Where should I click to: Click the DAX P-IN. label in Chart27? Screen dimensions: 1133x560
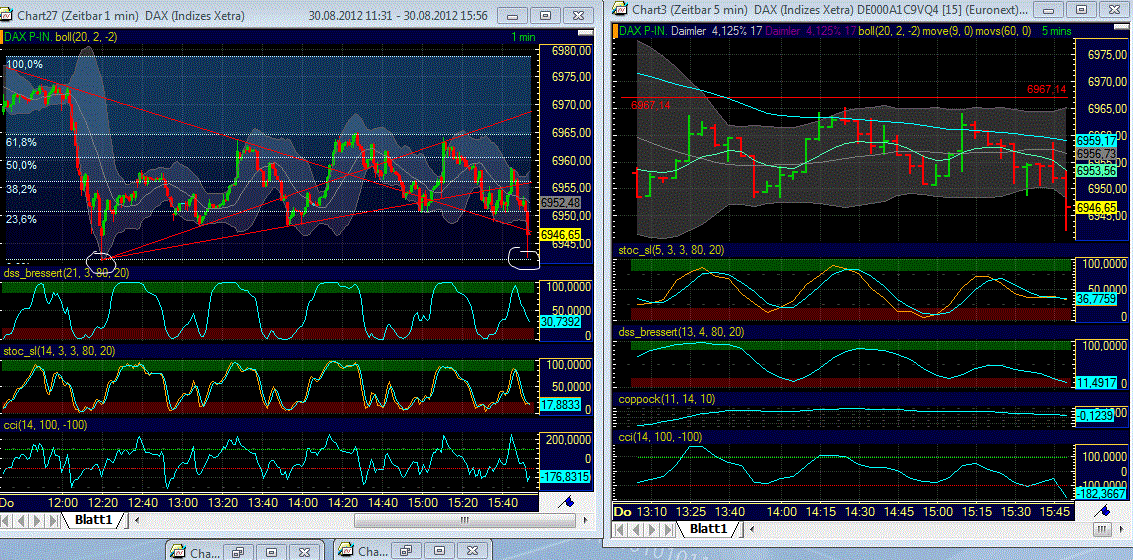coord(27,36)
